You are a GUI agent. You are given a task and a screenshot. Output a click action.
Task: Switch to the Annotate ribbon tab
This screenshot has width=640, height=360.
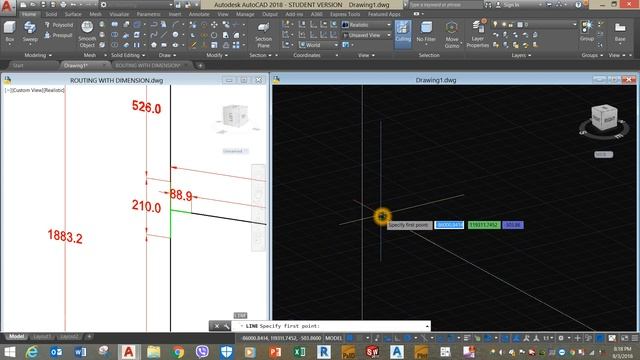199,14
